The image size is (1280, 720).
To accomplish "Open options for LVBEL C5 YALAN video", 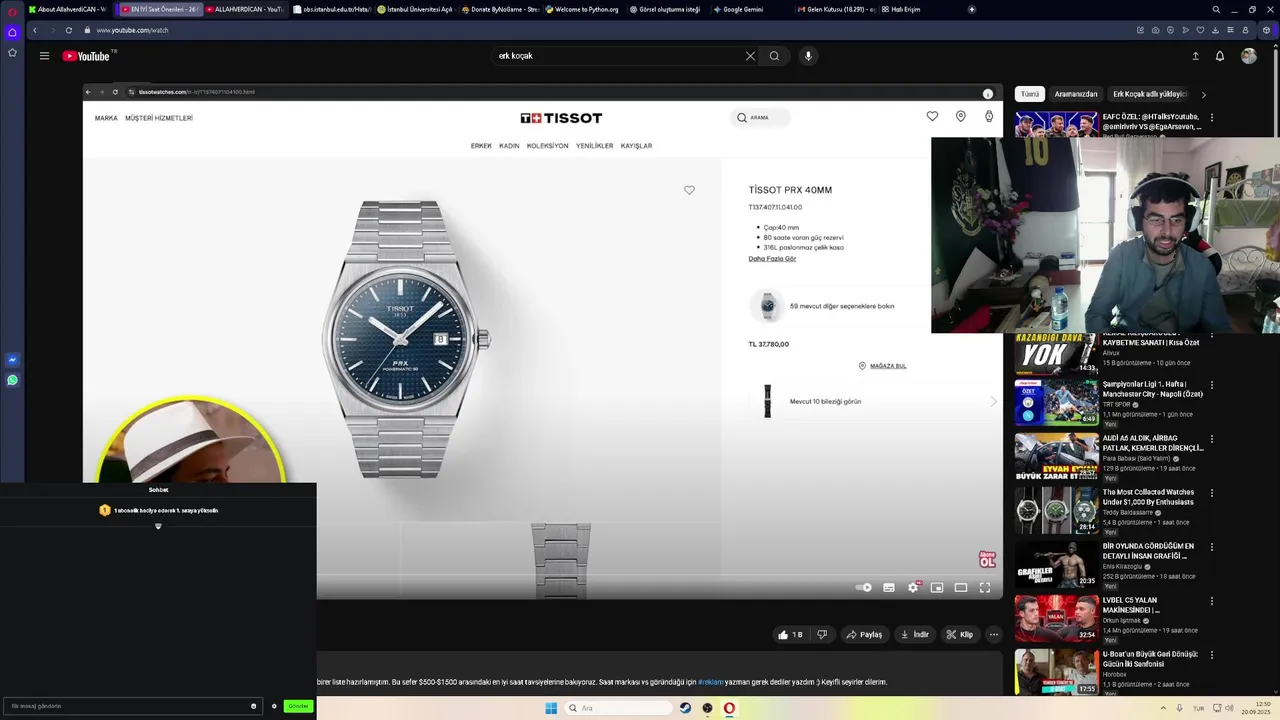I will pyautogui.click(x=1212, y=601).
